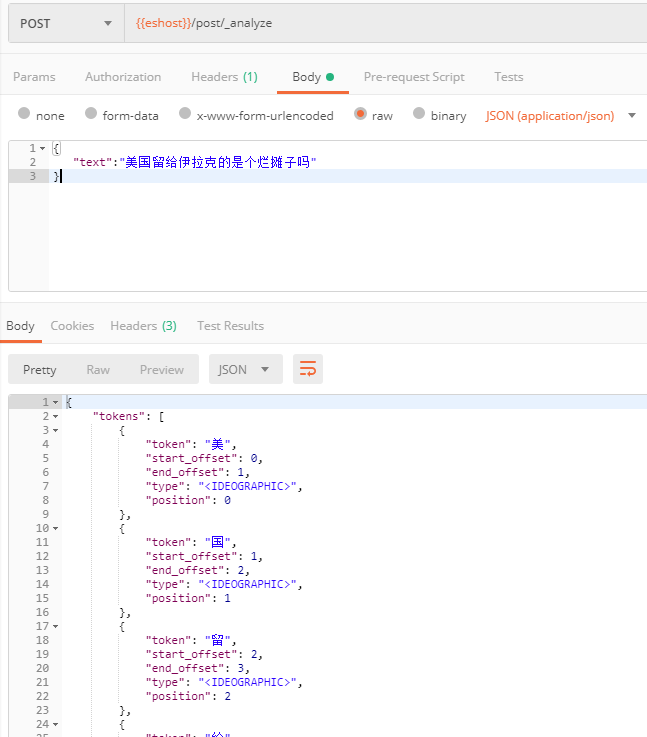Click line 3 closing brace in request editor
The width and height of the screenshot is (647, 737).
click(x=56, y=176)
